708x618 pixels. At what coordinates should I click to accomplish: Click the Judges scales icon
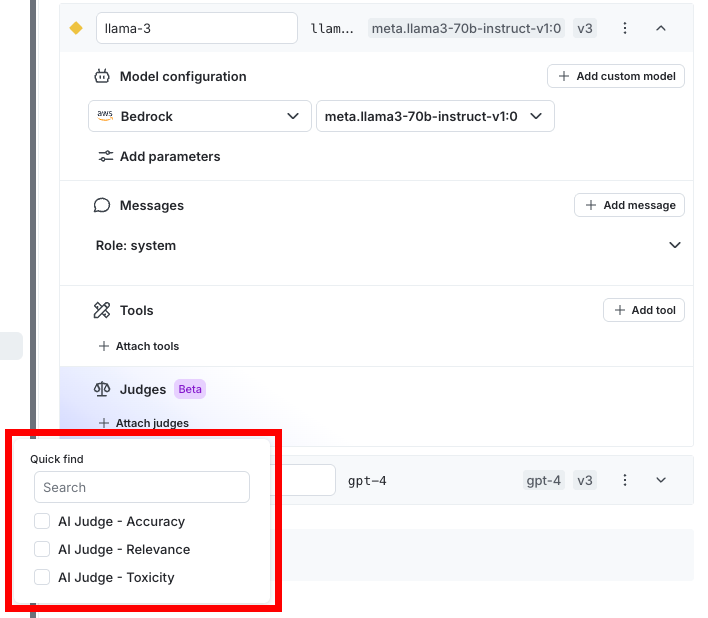(x=102, y=389)
